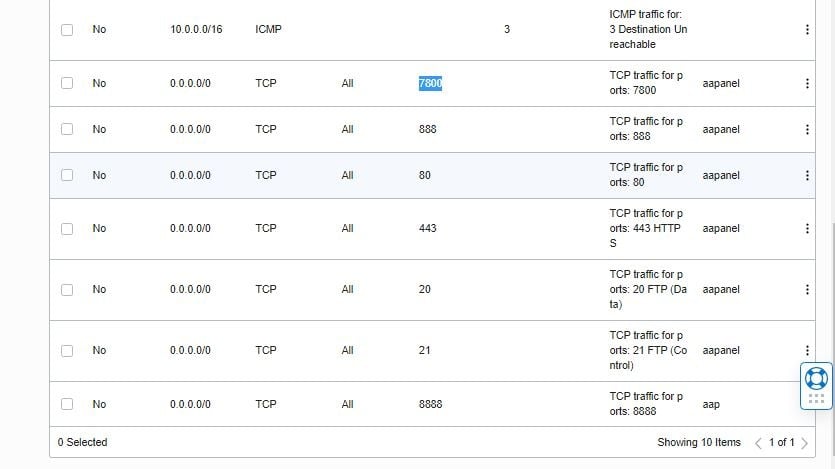Screen dimensions: 835x469
Task: Go to previous page of rules
Action: (758, 442)
